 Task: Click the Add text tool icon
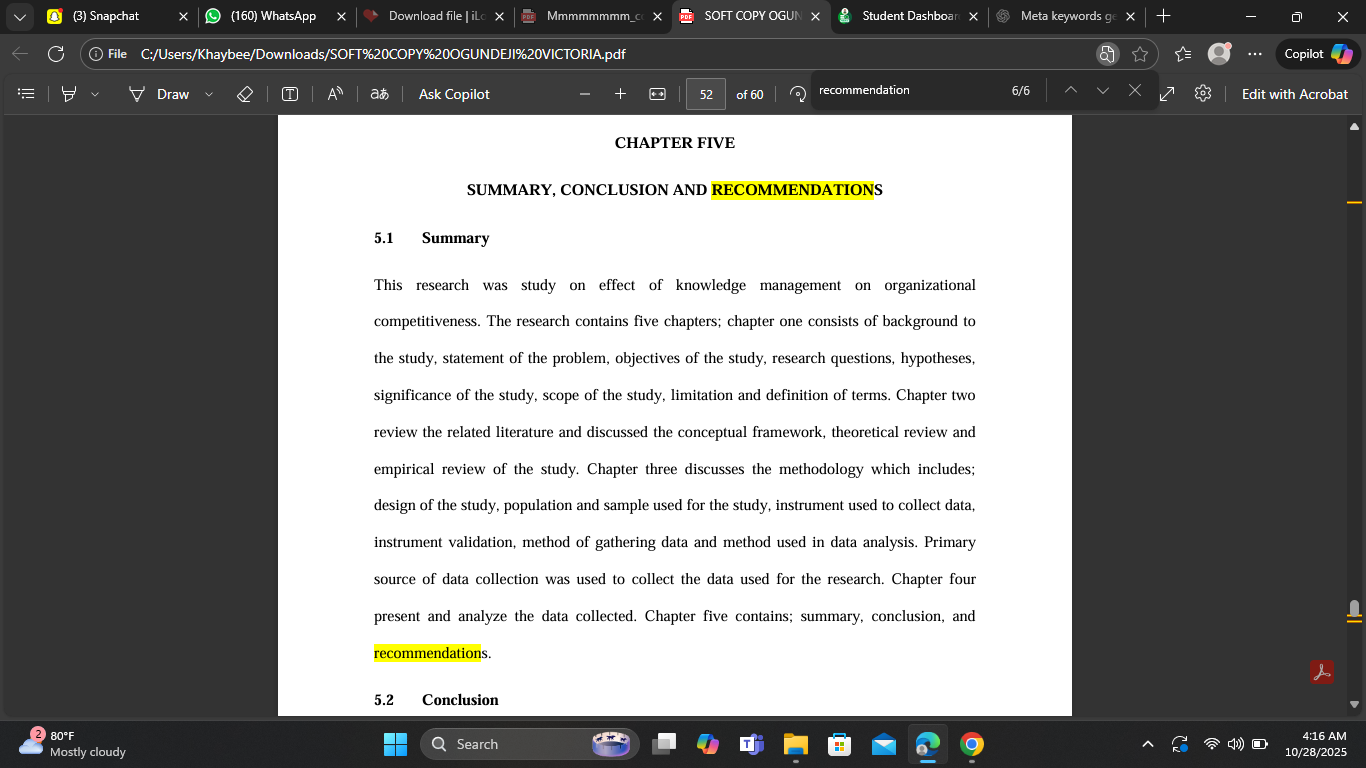pos(290,94)
